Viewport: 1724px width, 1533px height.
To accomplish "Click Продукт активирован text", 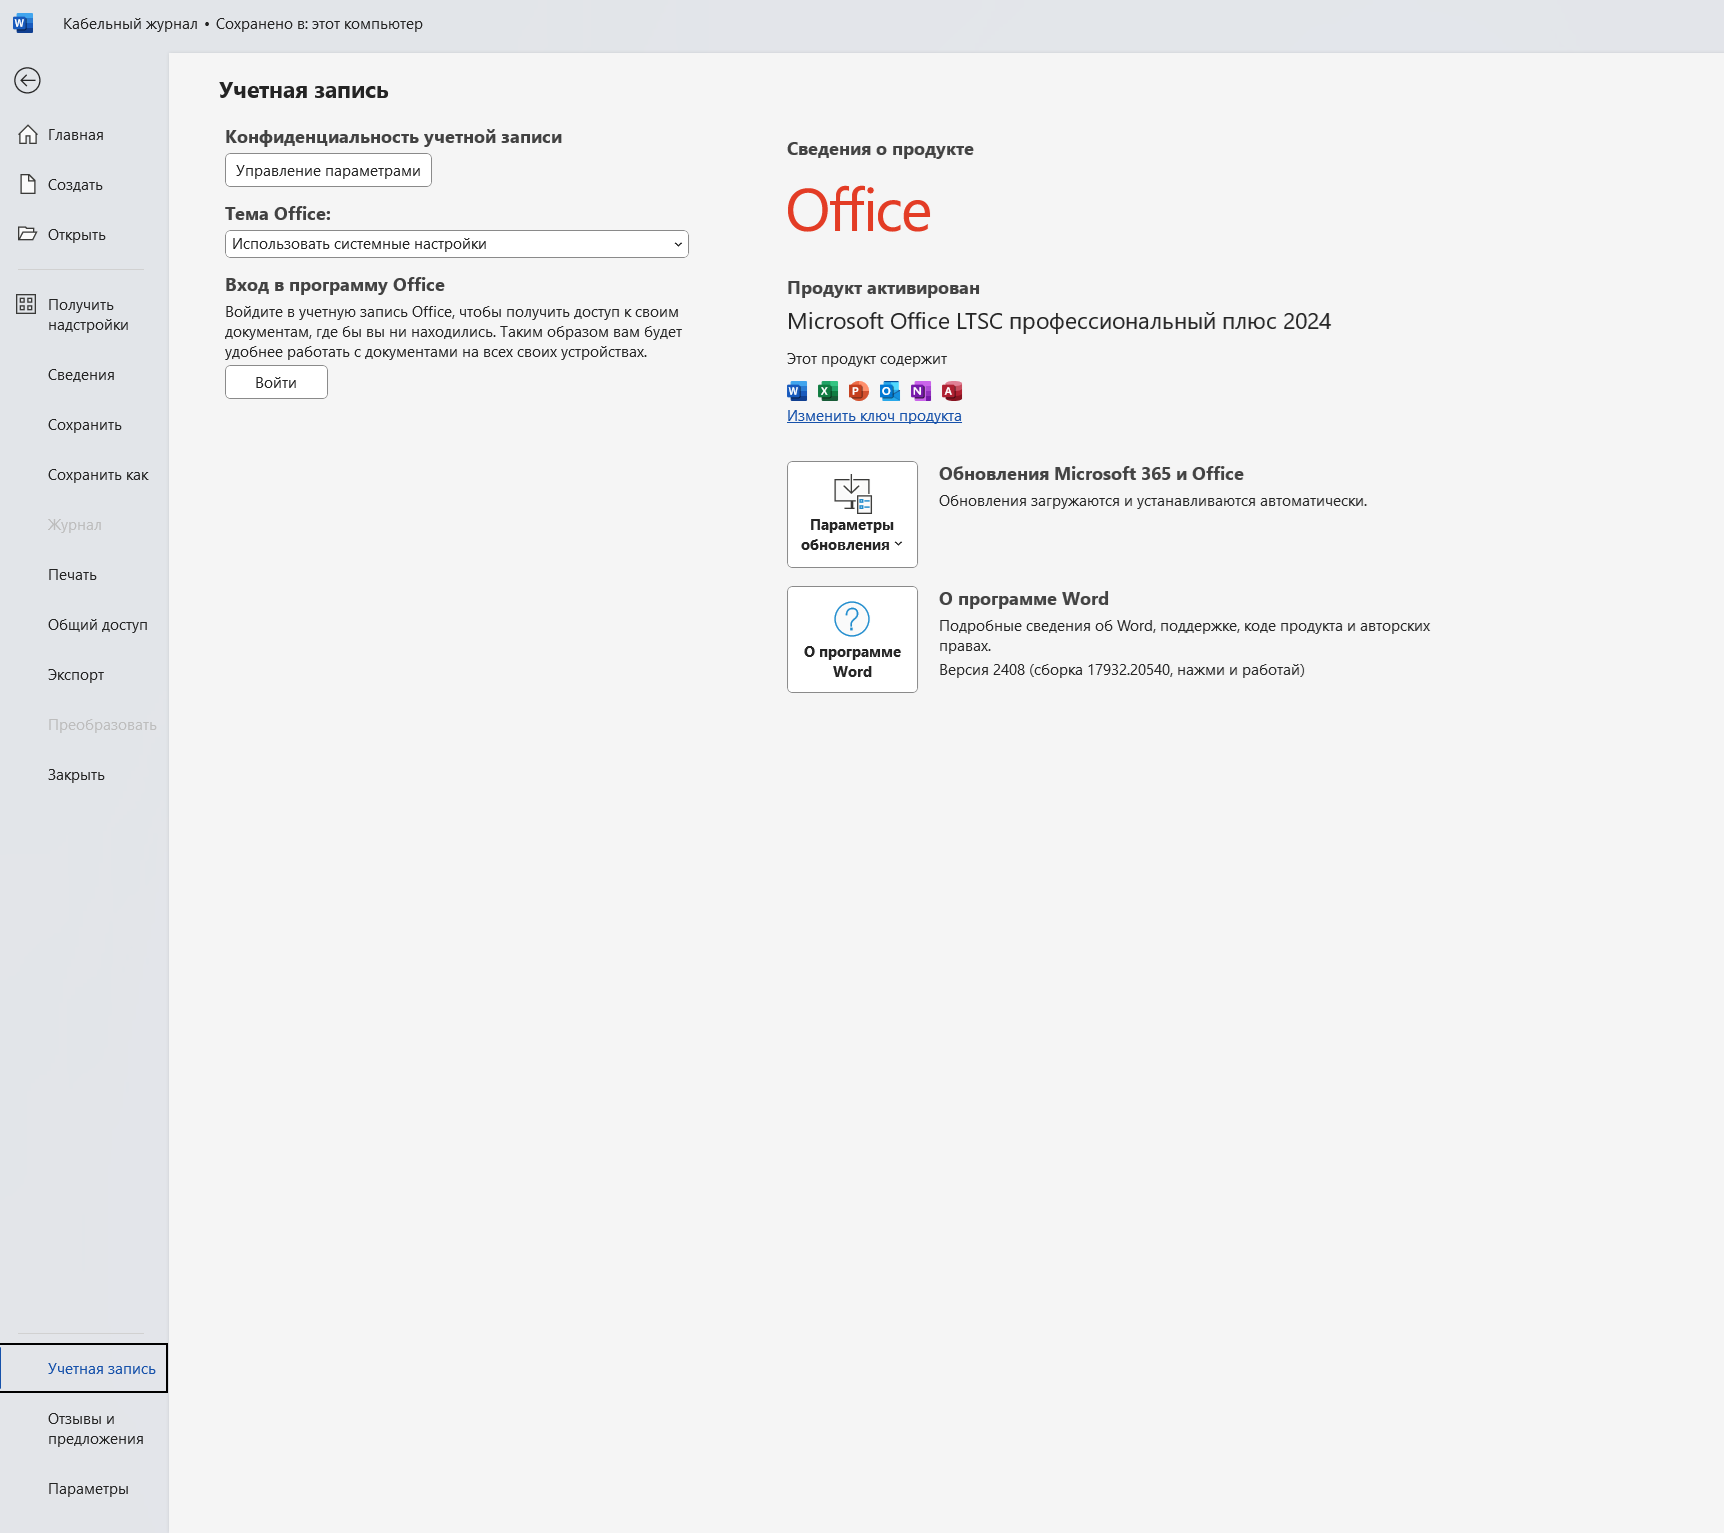I will coord(883,288).
